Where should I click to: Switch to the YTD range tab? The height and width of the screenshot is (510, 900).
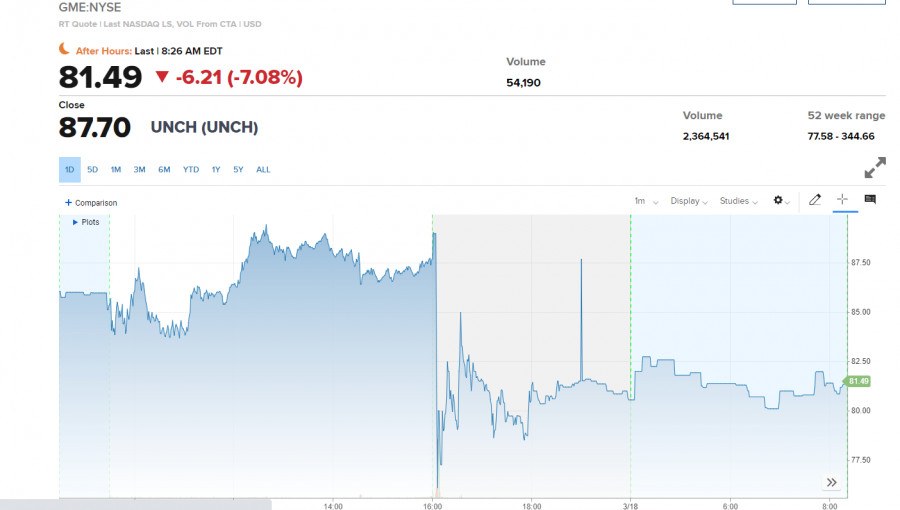click(x=191, y=170)
